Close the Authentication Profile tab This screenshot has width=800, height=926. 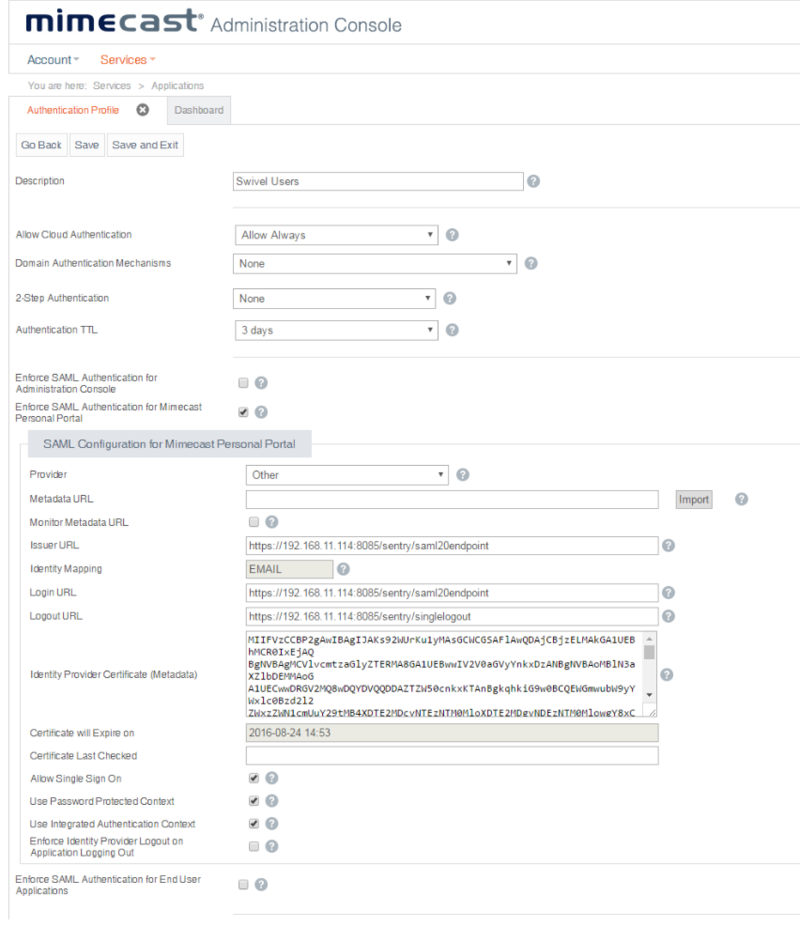click(142, 111)
